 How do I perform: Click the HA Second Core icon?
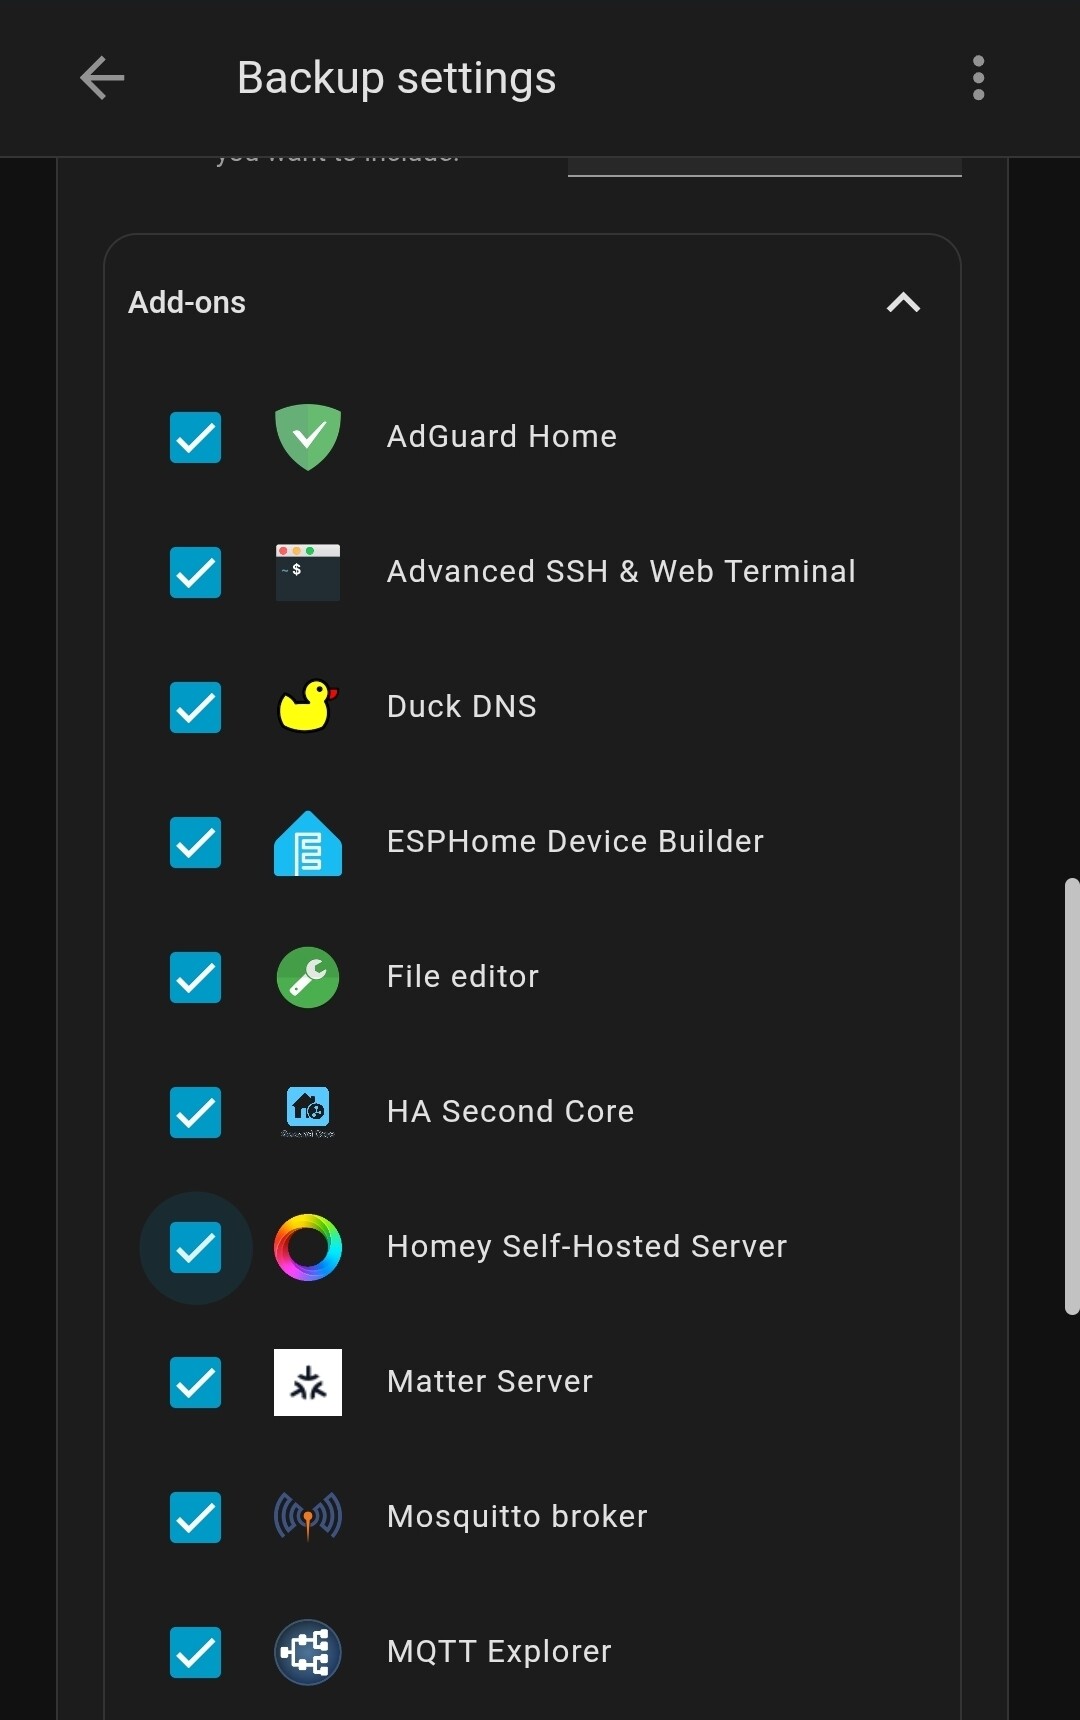308,1112
